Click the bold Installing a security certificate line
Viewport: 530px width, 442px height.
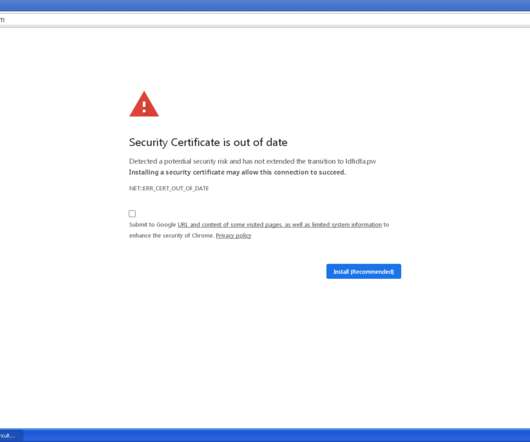click(x=237, y=172)
